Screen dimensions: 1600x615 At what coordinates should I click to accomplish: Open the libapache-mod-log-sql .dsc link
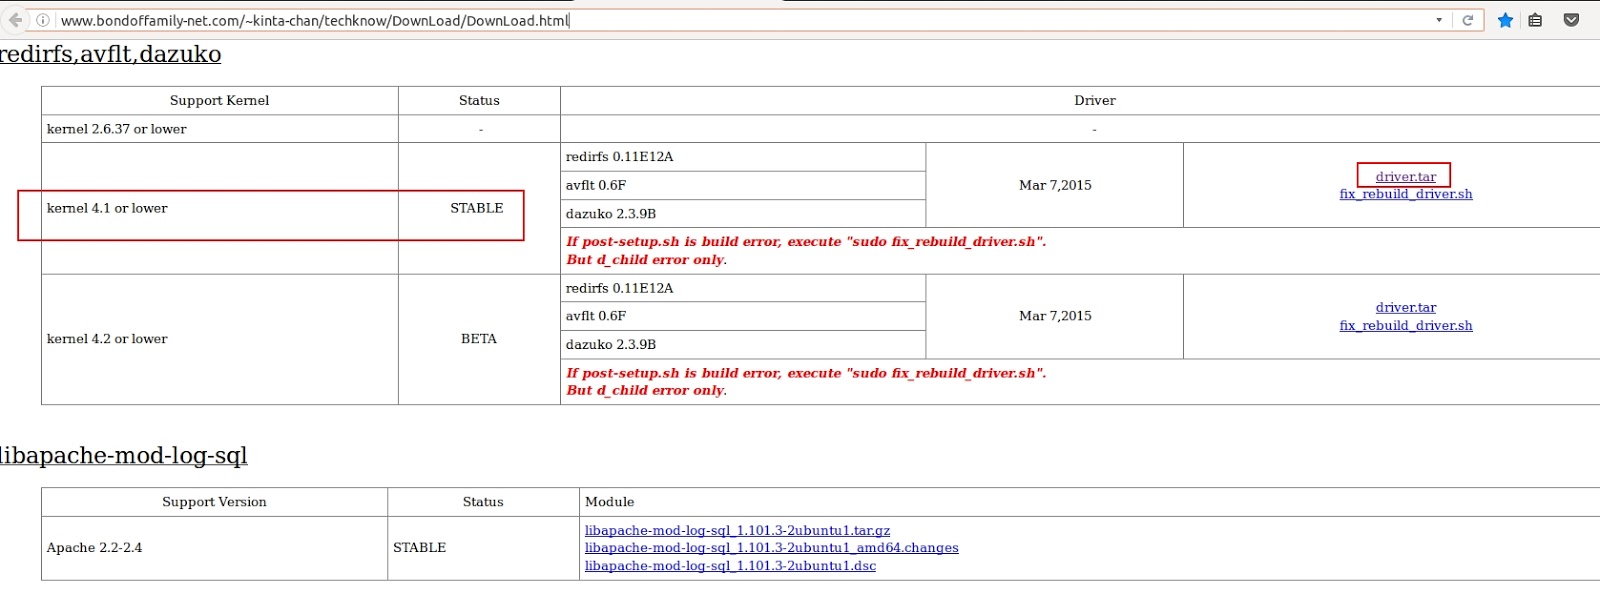click(x=730, y=566)
